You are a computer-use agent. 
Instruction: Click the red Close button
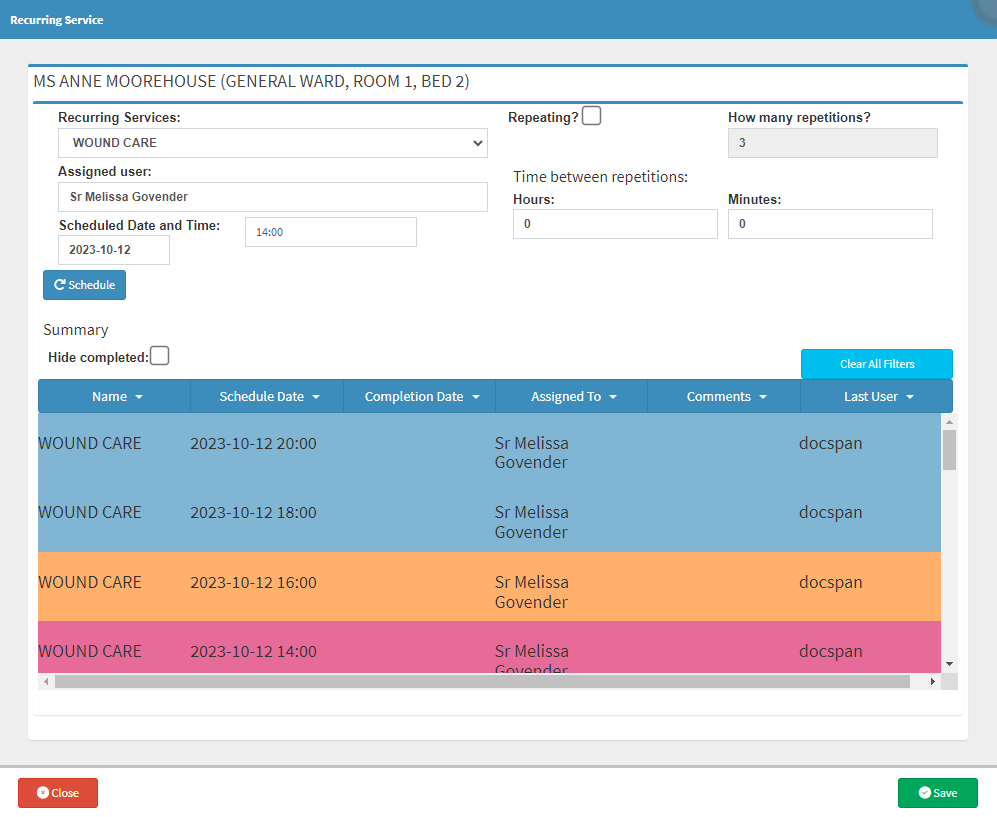[x=58, y=793]
